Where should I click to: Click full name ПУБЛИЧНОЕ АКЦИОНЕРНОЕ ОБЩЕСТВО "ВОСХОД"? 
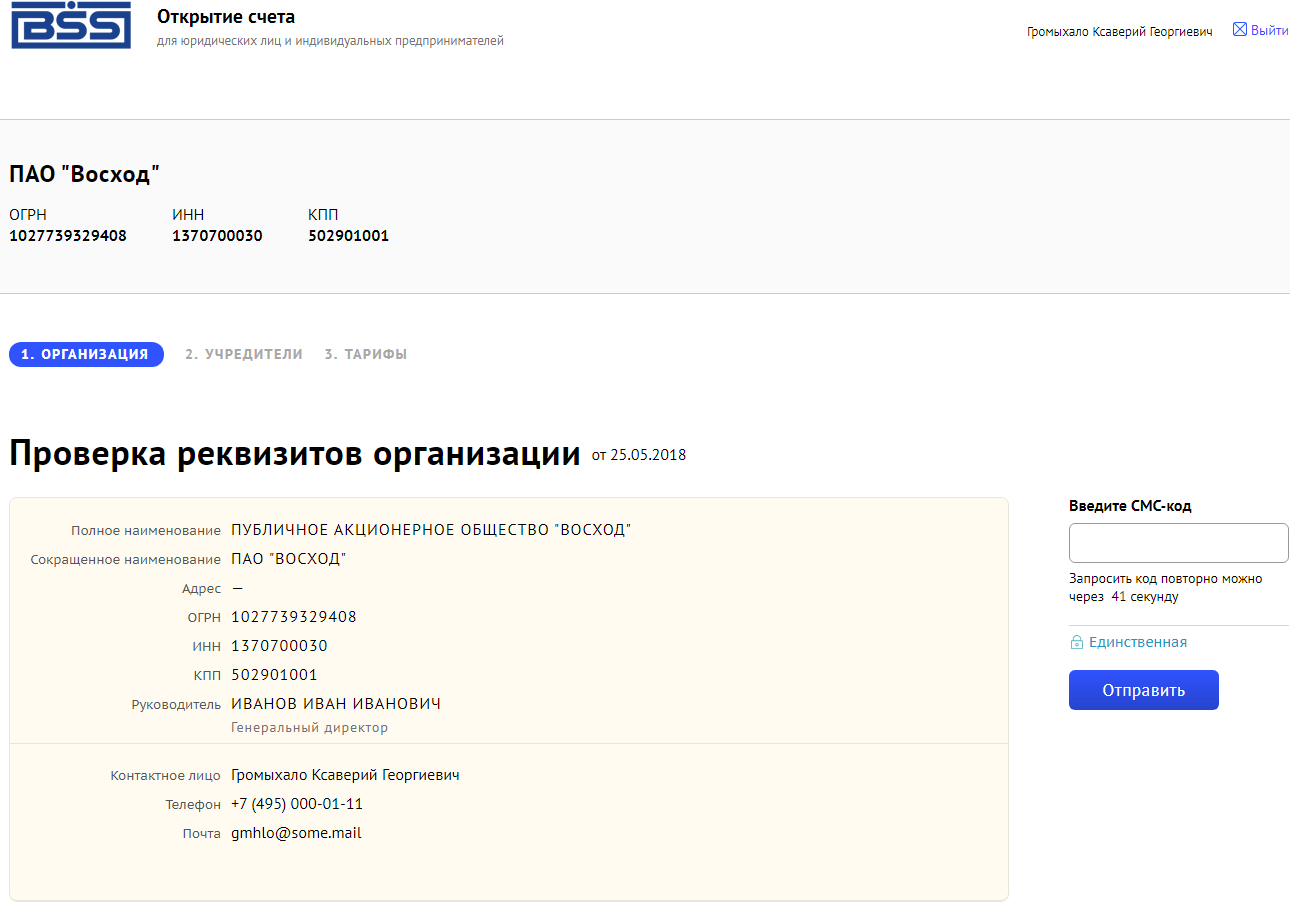pos(431,530)
